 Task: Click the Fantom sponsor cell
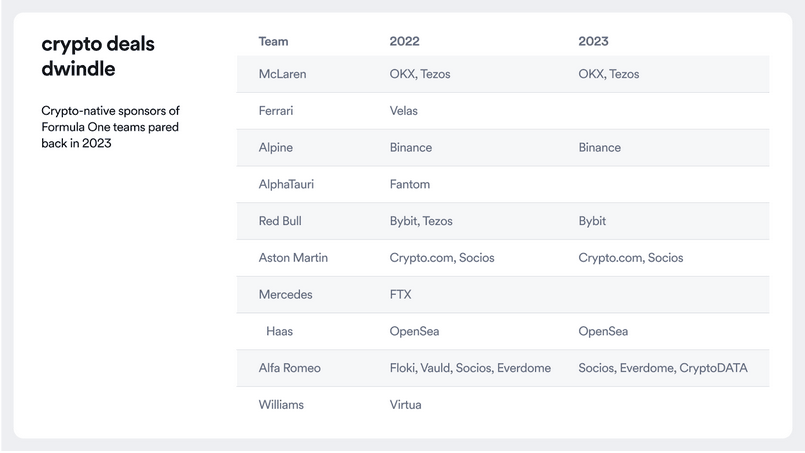click(410, 184)
